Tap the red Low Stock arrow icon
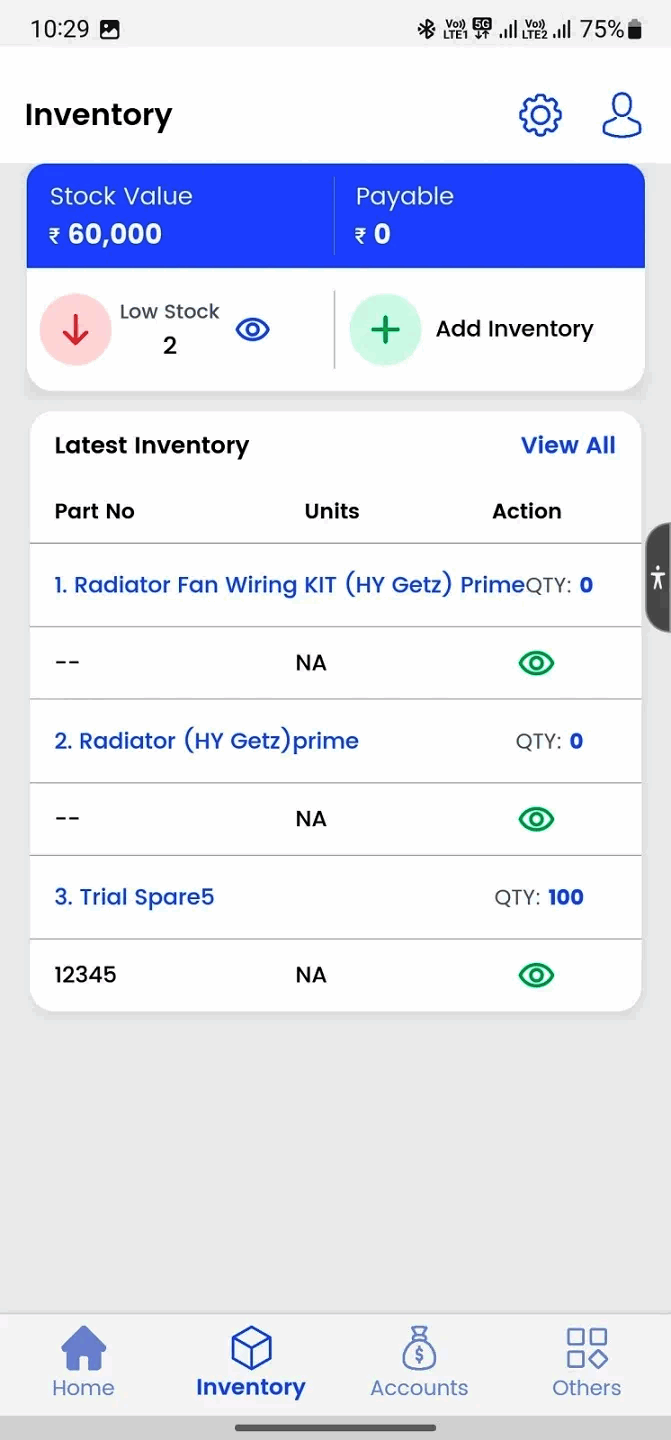671x1440 pixels. [75, 330]
